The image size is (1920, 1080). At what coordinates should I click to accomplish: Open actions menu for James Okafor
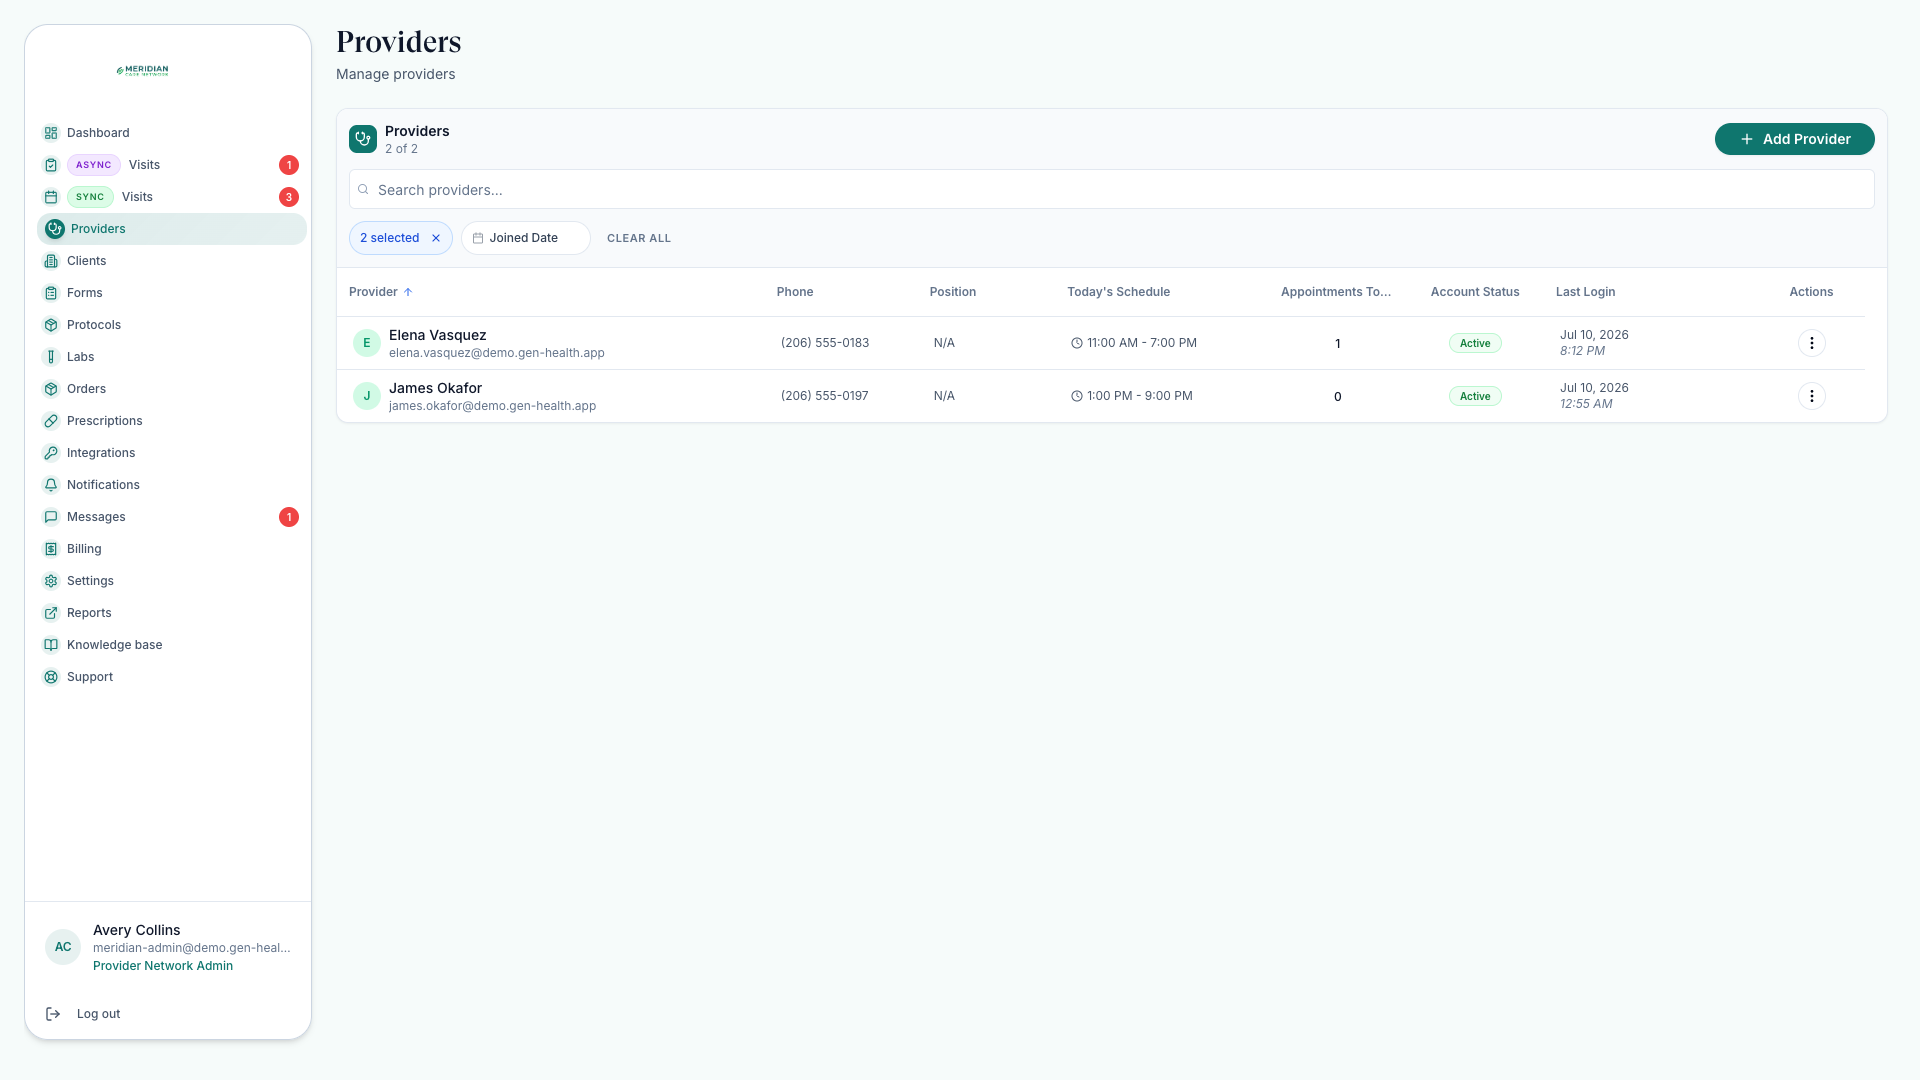[x=1811, y=396]
